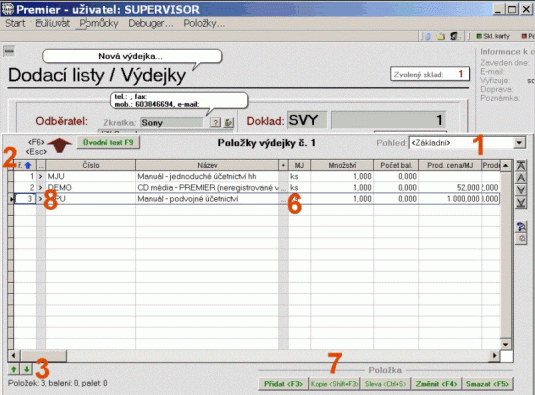The height and width of the screenshot is (395, 535).
Task: Select 'CD média - PREMIER' name cell
Action: coord(207,188)
